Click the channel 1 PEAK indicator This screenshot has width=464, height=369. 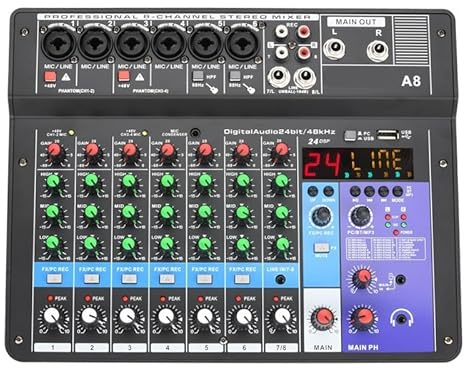coord(50,298)
